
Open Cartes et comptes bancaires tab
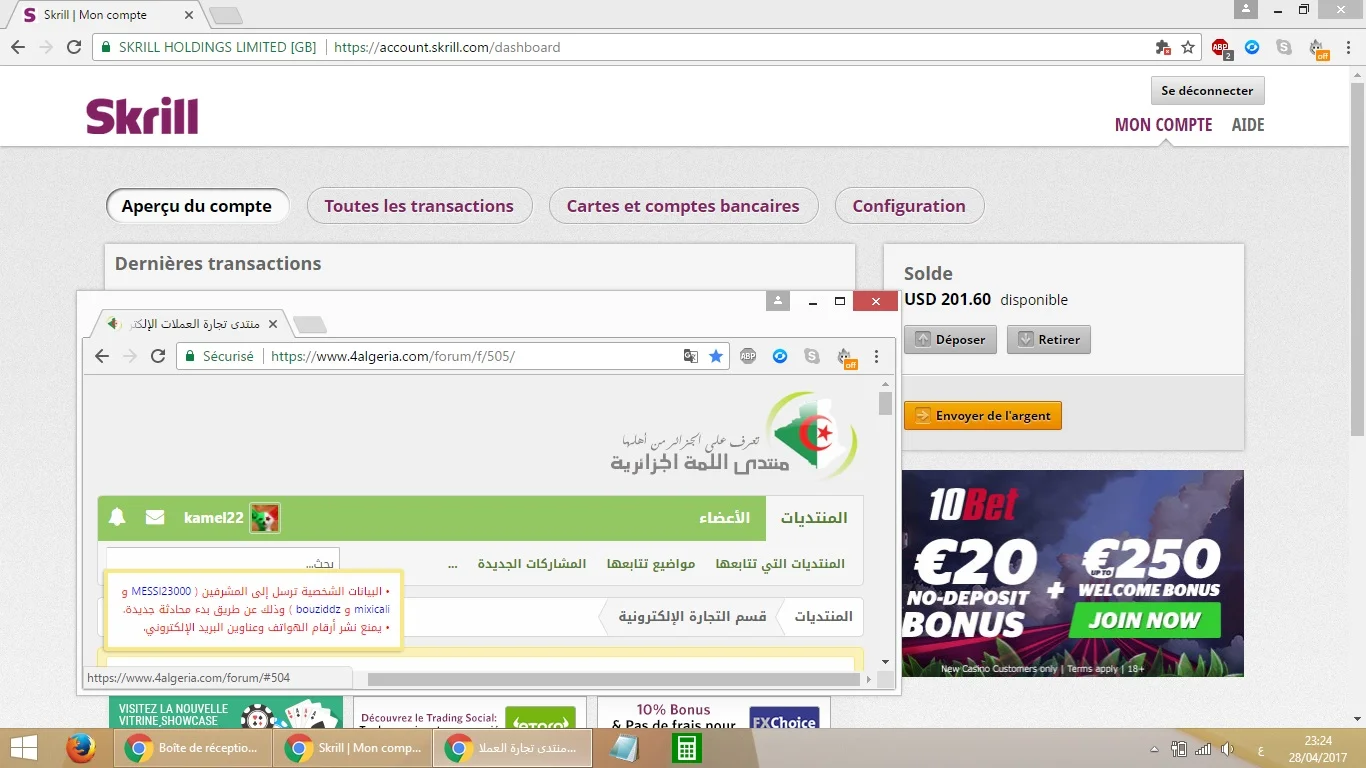pos(683,206)
